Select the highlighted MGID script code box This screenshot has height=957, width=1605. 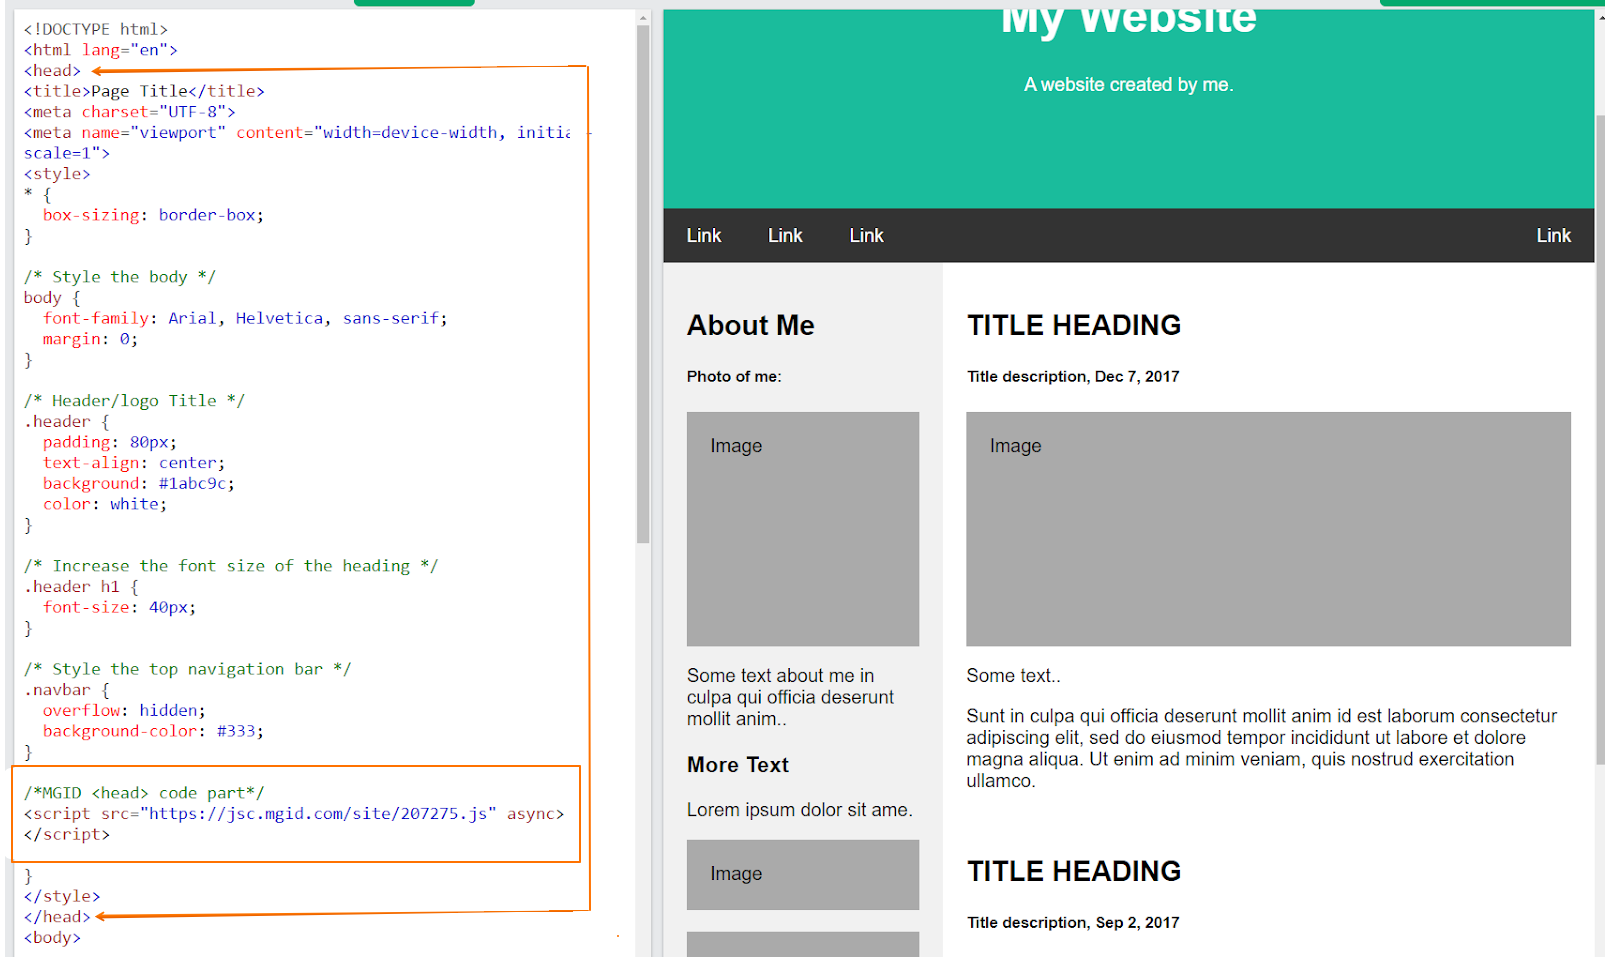tap(296, 813)
